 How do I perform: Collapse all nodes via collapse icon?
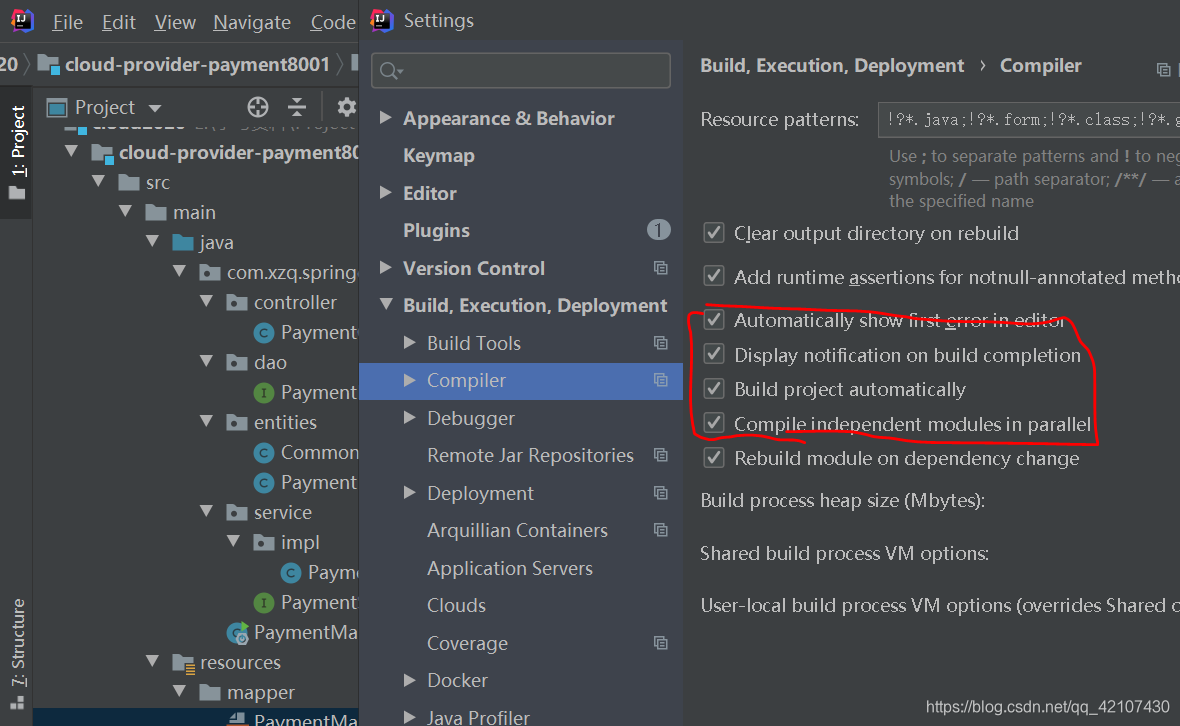click(297, 106)
